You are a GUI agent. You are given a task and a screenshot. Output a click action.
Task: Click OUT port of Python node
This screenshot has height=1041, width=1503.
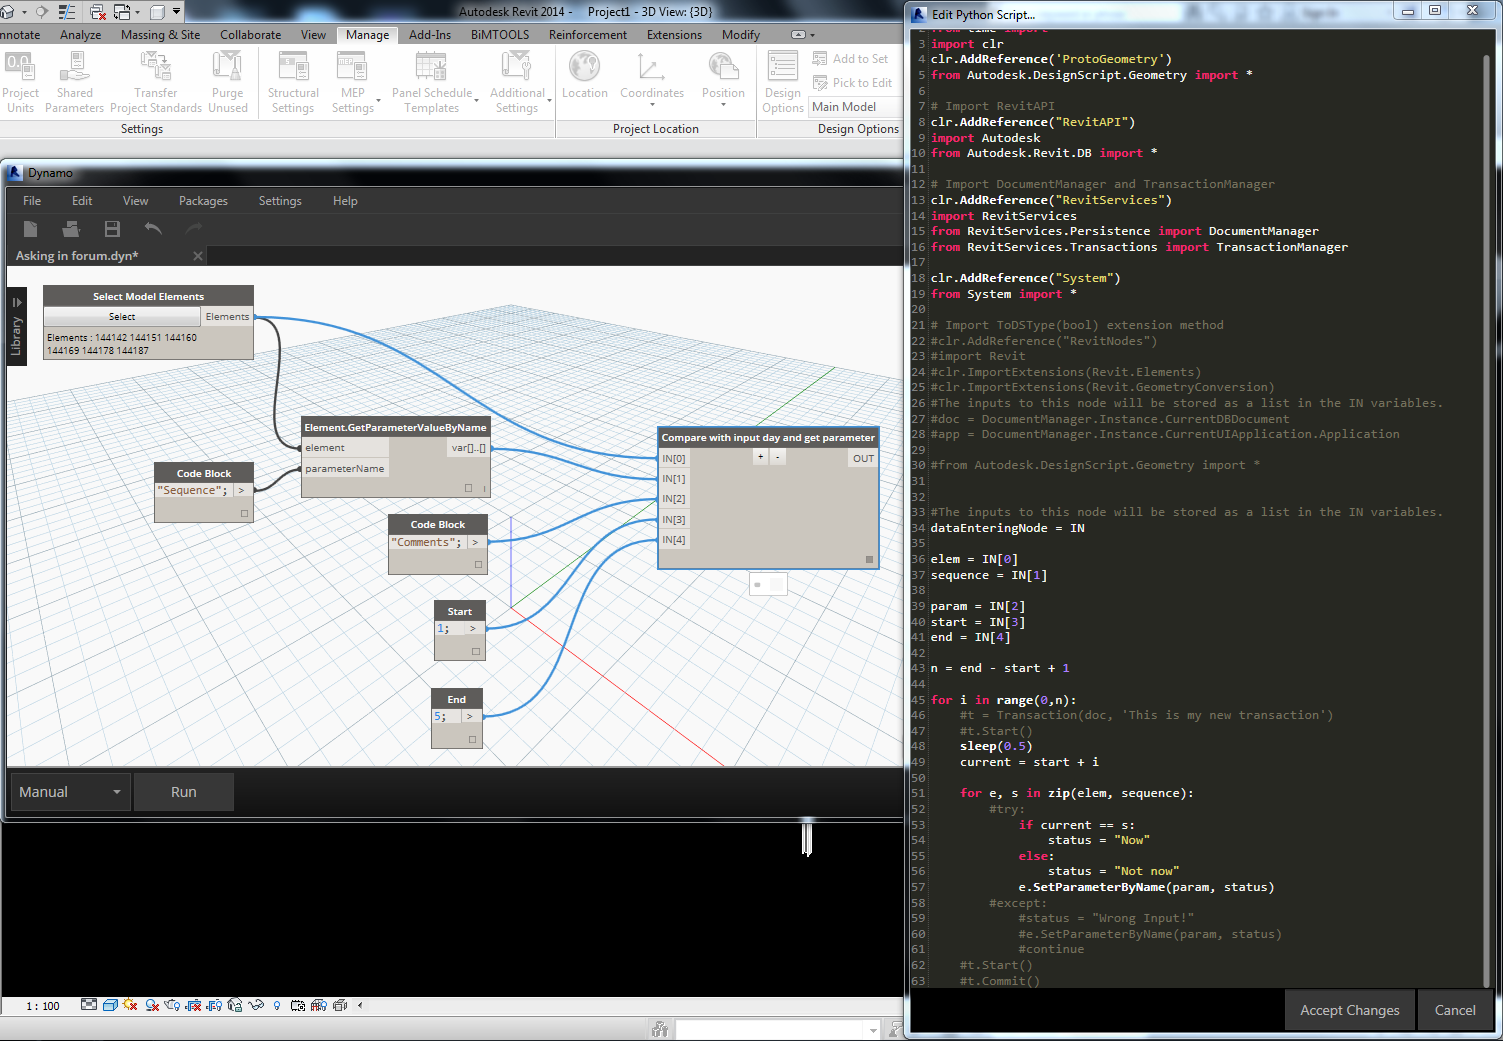(x=863, y=458)
